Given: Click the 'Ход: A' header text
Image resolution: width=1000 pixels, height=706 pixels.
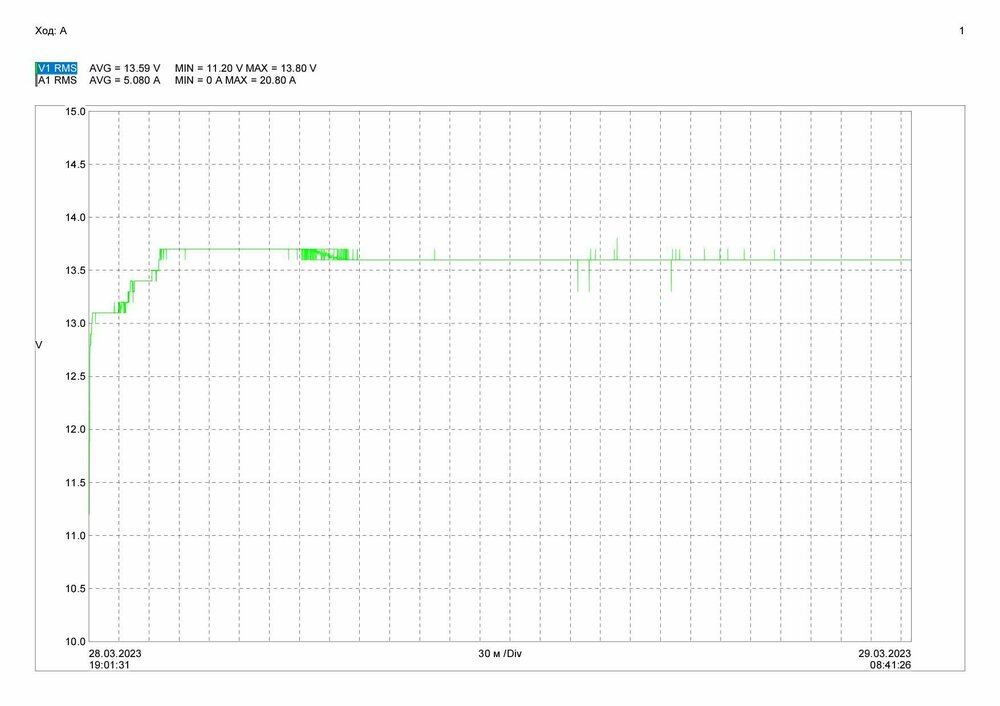Looking at the screenshot, I should point(51,31).
